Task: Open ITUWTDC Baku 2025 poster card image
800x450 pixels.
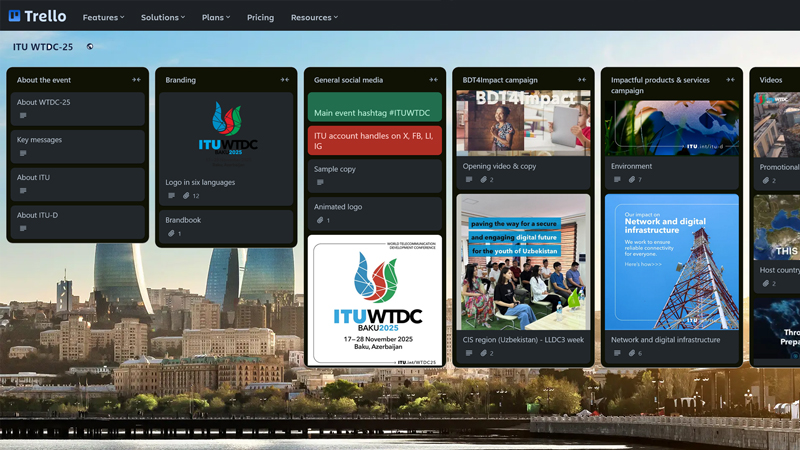Action: click(374, 301)
